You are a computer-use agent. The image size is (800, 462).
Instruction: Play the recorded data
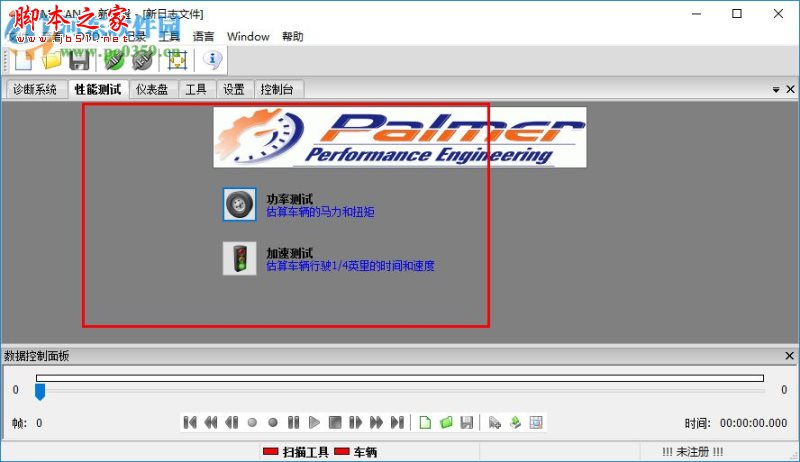click(x=314, y=422)
